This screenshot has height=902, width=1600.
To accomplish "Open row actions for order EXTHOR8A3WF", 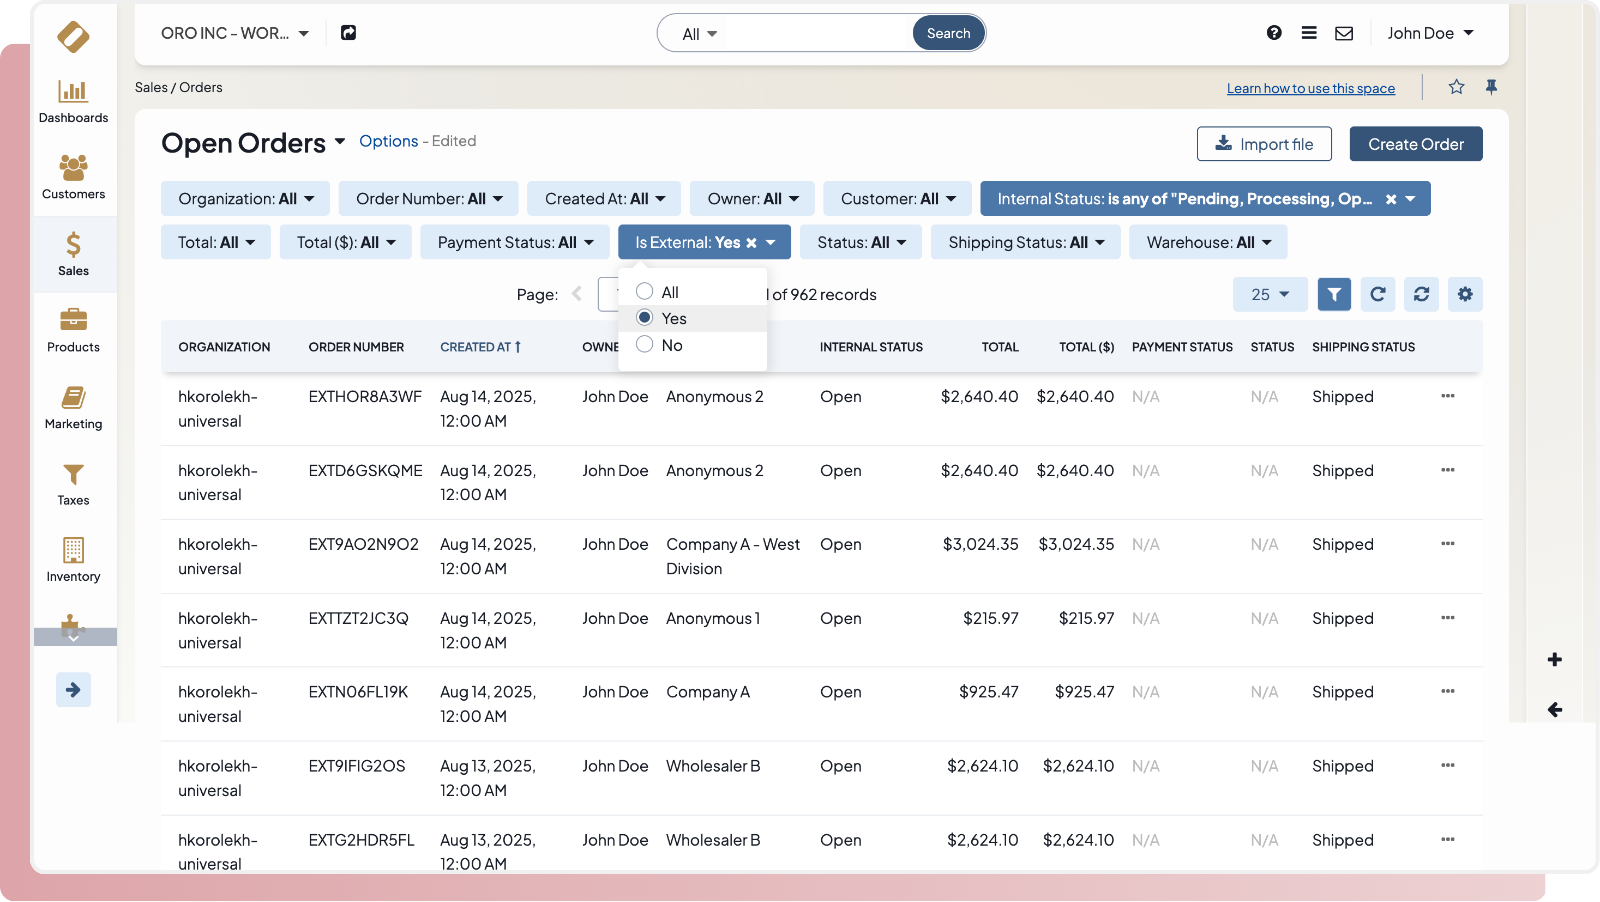I will [x=1447, y=396].
